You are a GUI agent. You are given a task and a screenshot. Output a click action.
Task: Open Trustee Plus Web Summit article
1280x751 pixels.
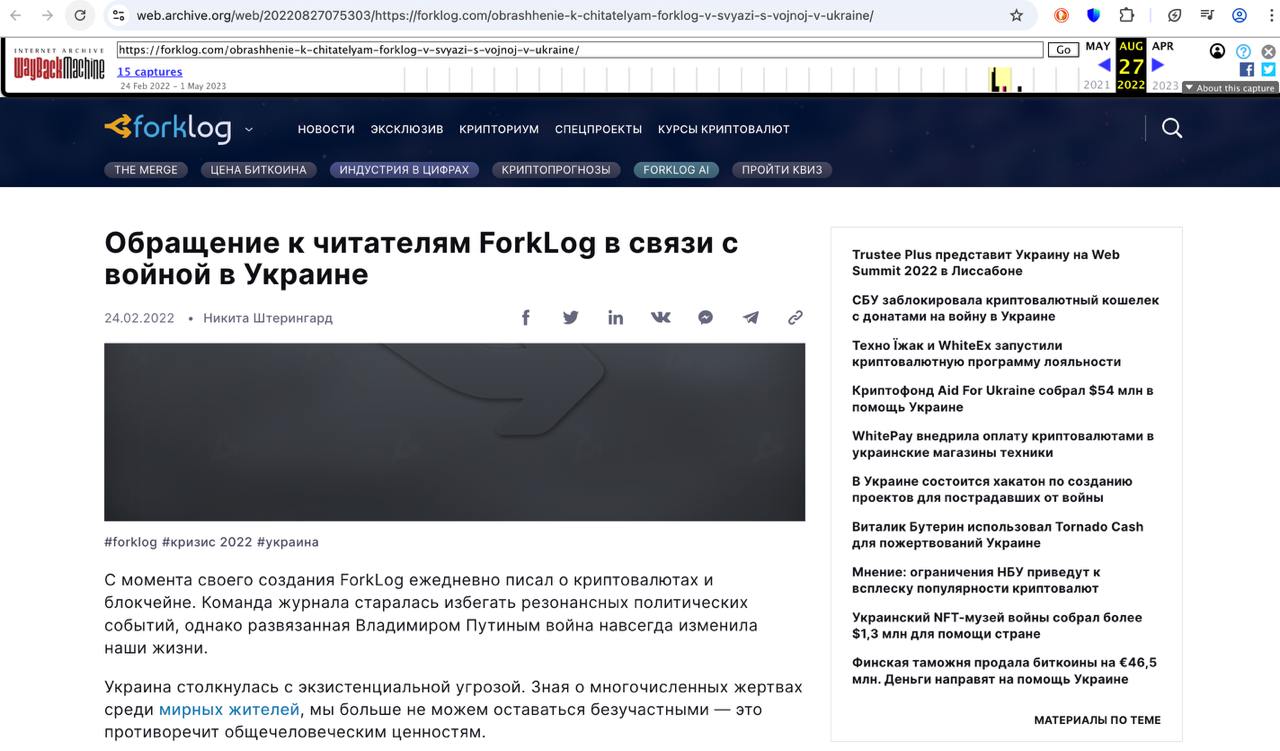pyautogui.click(x=986, y=262)
